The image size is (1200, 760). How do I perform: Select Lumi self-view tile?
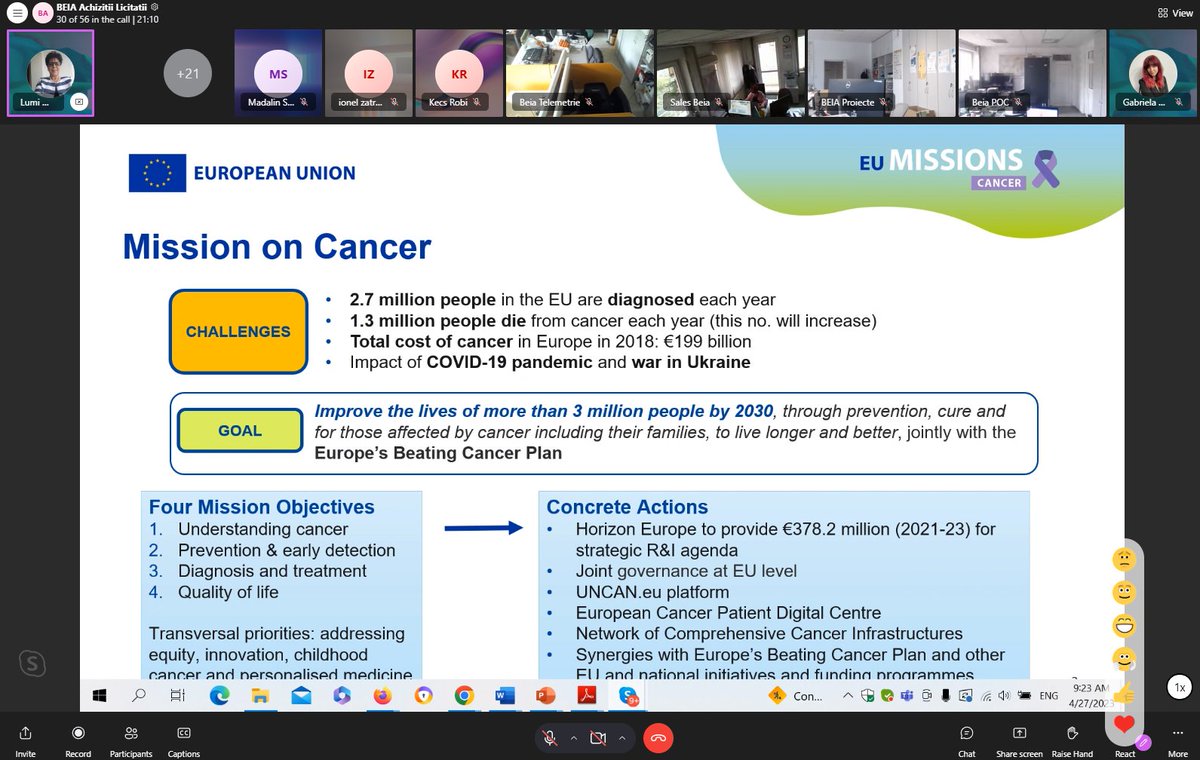(x=50, y=73)
